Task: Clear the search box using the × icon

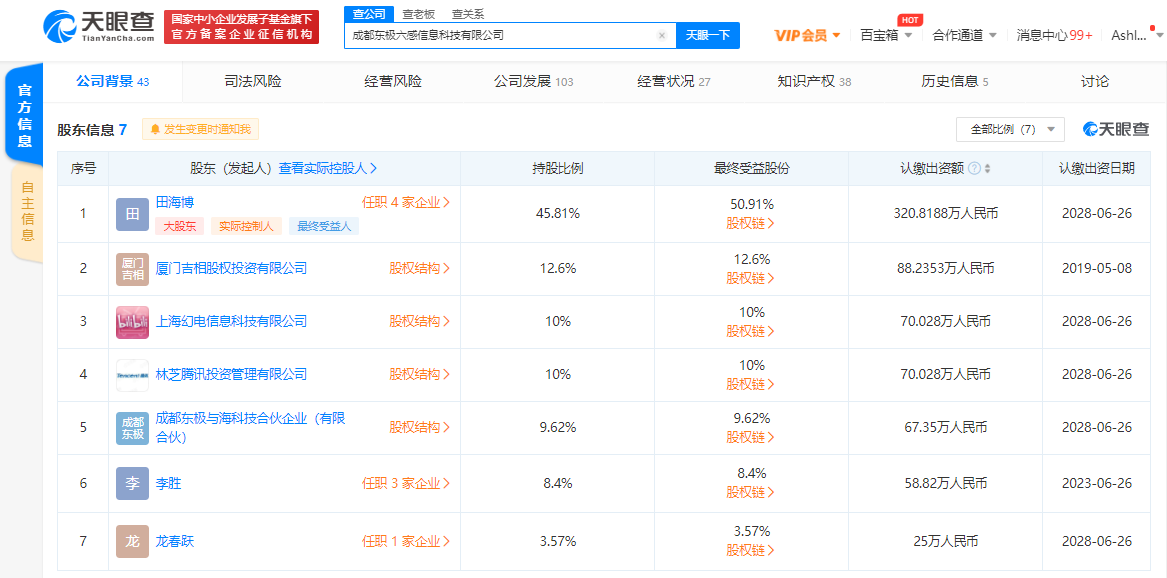Action: coord(661,35)
